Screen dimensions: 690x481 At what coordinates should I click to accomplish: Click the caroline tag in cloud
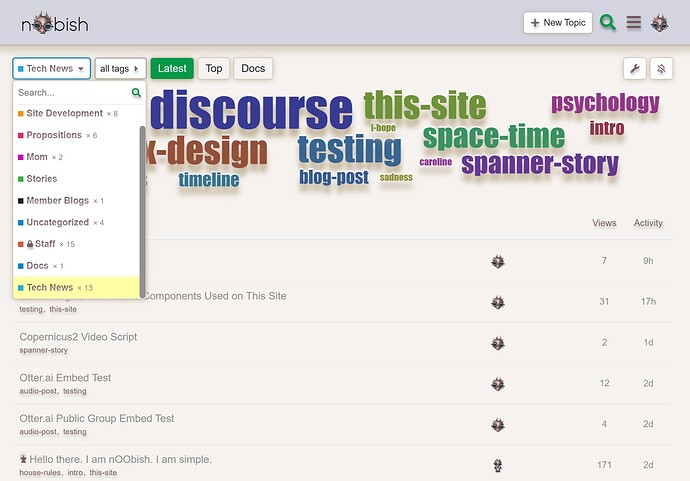point(436,162)
